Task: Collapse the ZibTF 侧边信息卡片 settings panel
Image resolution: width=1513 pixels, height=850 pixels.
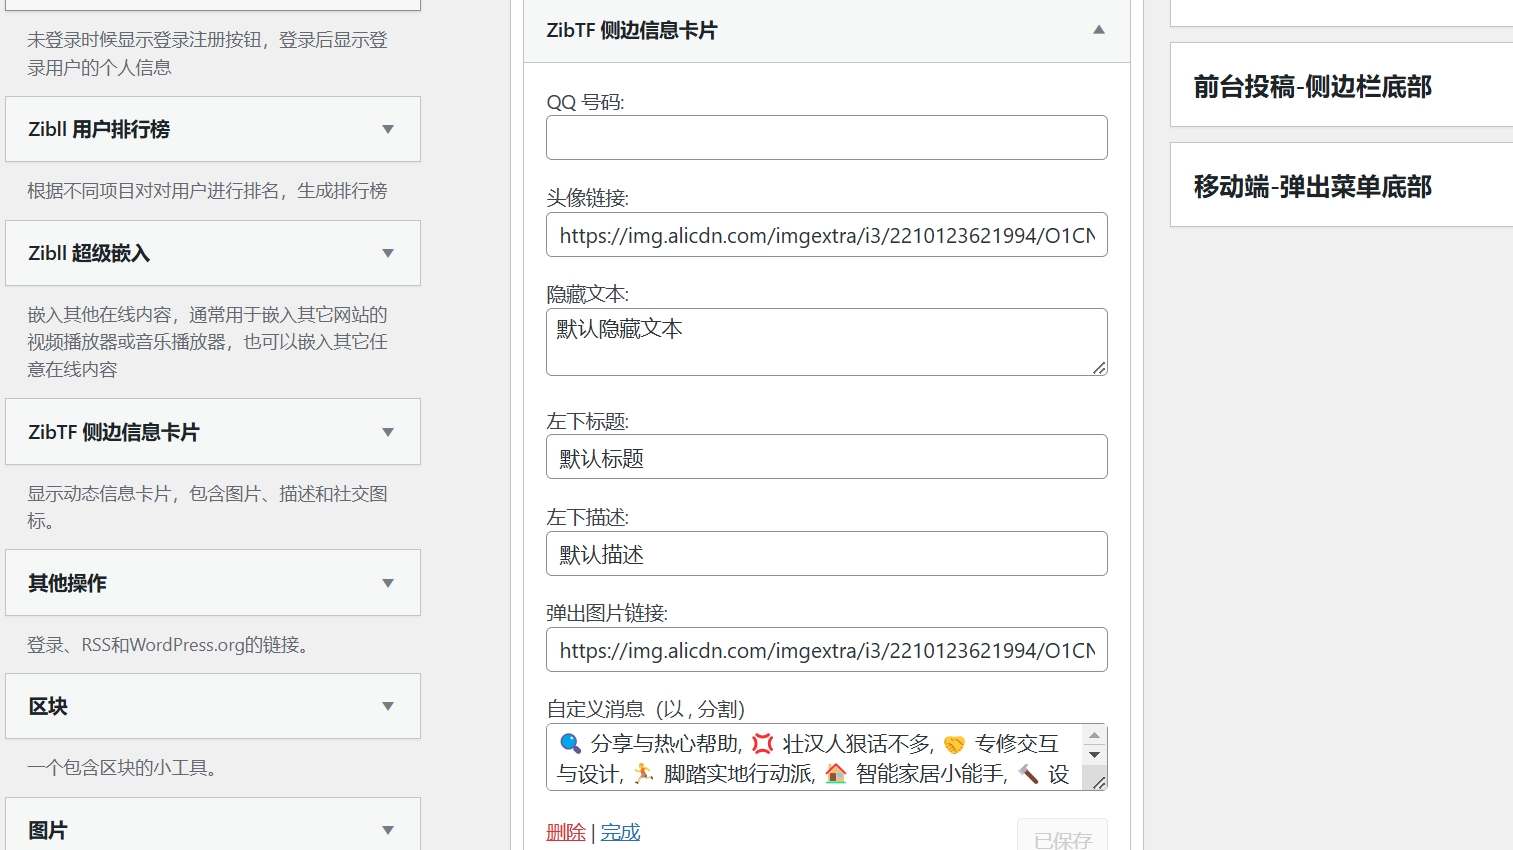Action: click(1097, 30)
